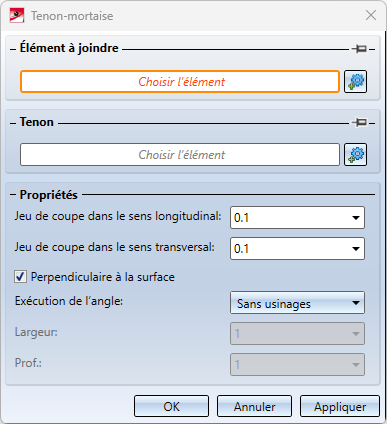Click the pin icon in Élément à joindre section
387x424 pixels.
coord(360,49)
